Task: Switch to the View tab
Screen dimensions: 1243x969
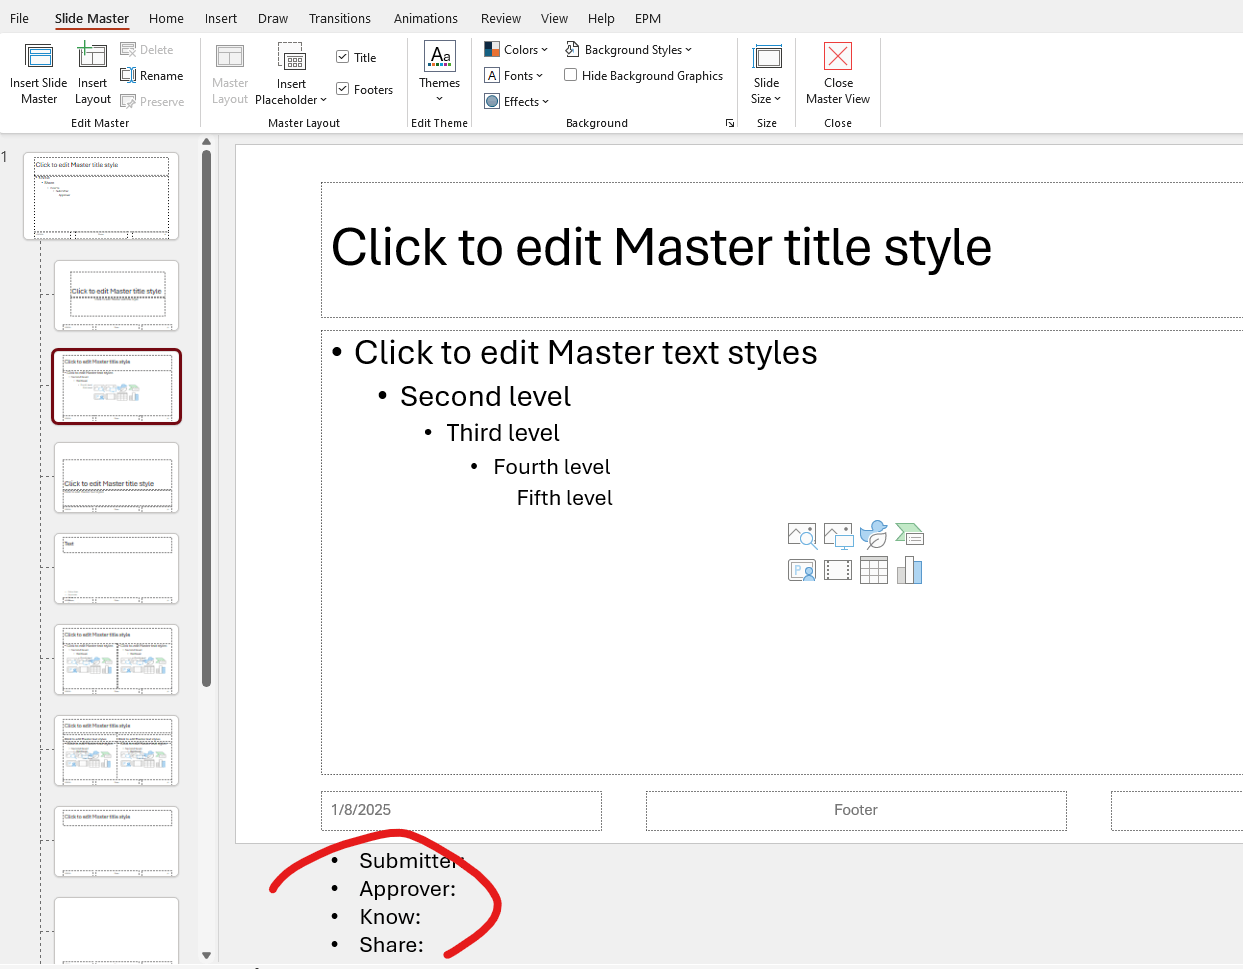Action: pyautogui.click(x=554, y=18)
